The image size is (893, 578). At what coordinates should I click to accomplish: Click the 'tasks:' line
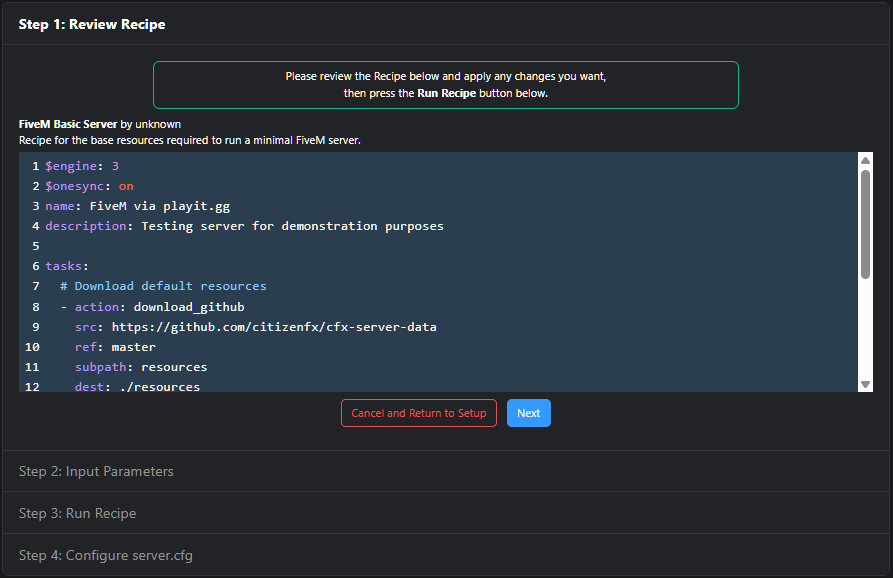[x=67, y=266]
